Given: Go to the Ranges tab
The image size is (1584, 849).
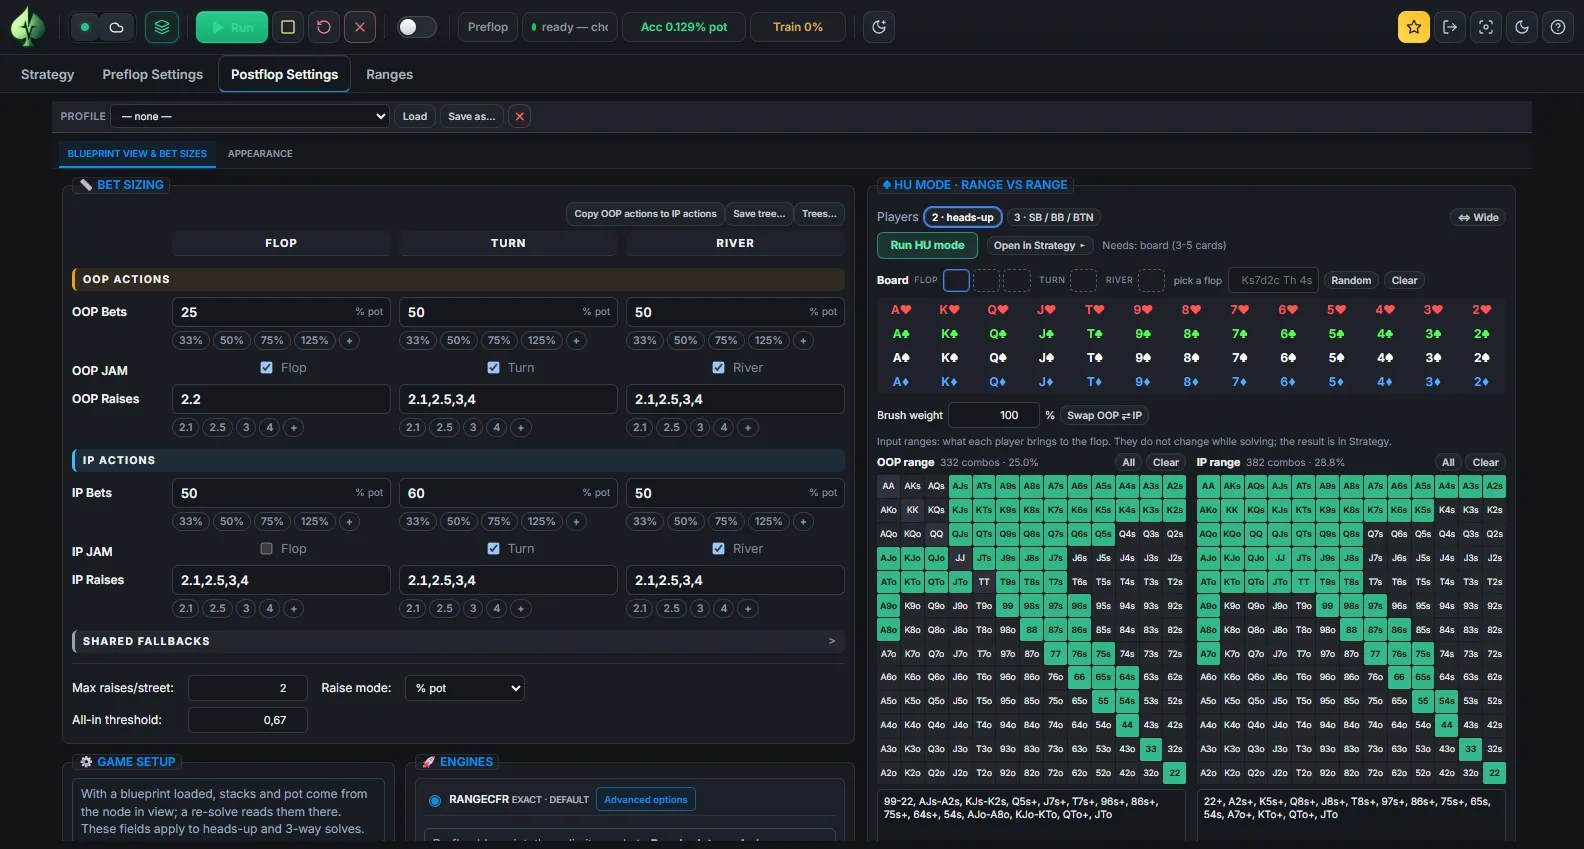Looking at the screenshot, I should tap(389, 74).
